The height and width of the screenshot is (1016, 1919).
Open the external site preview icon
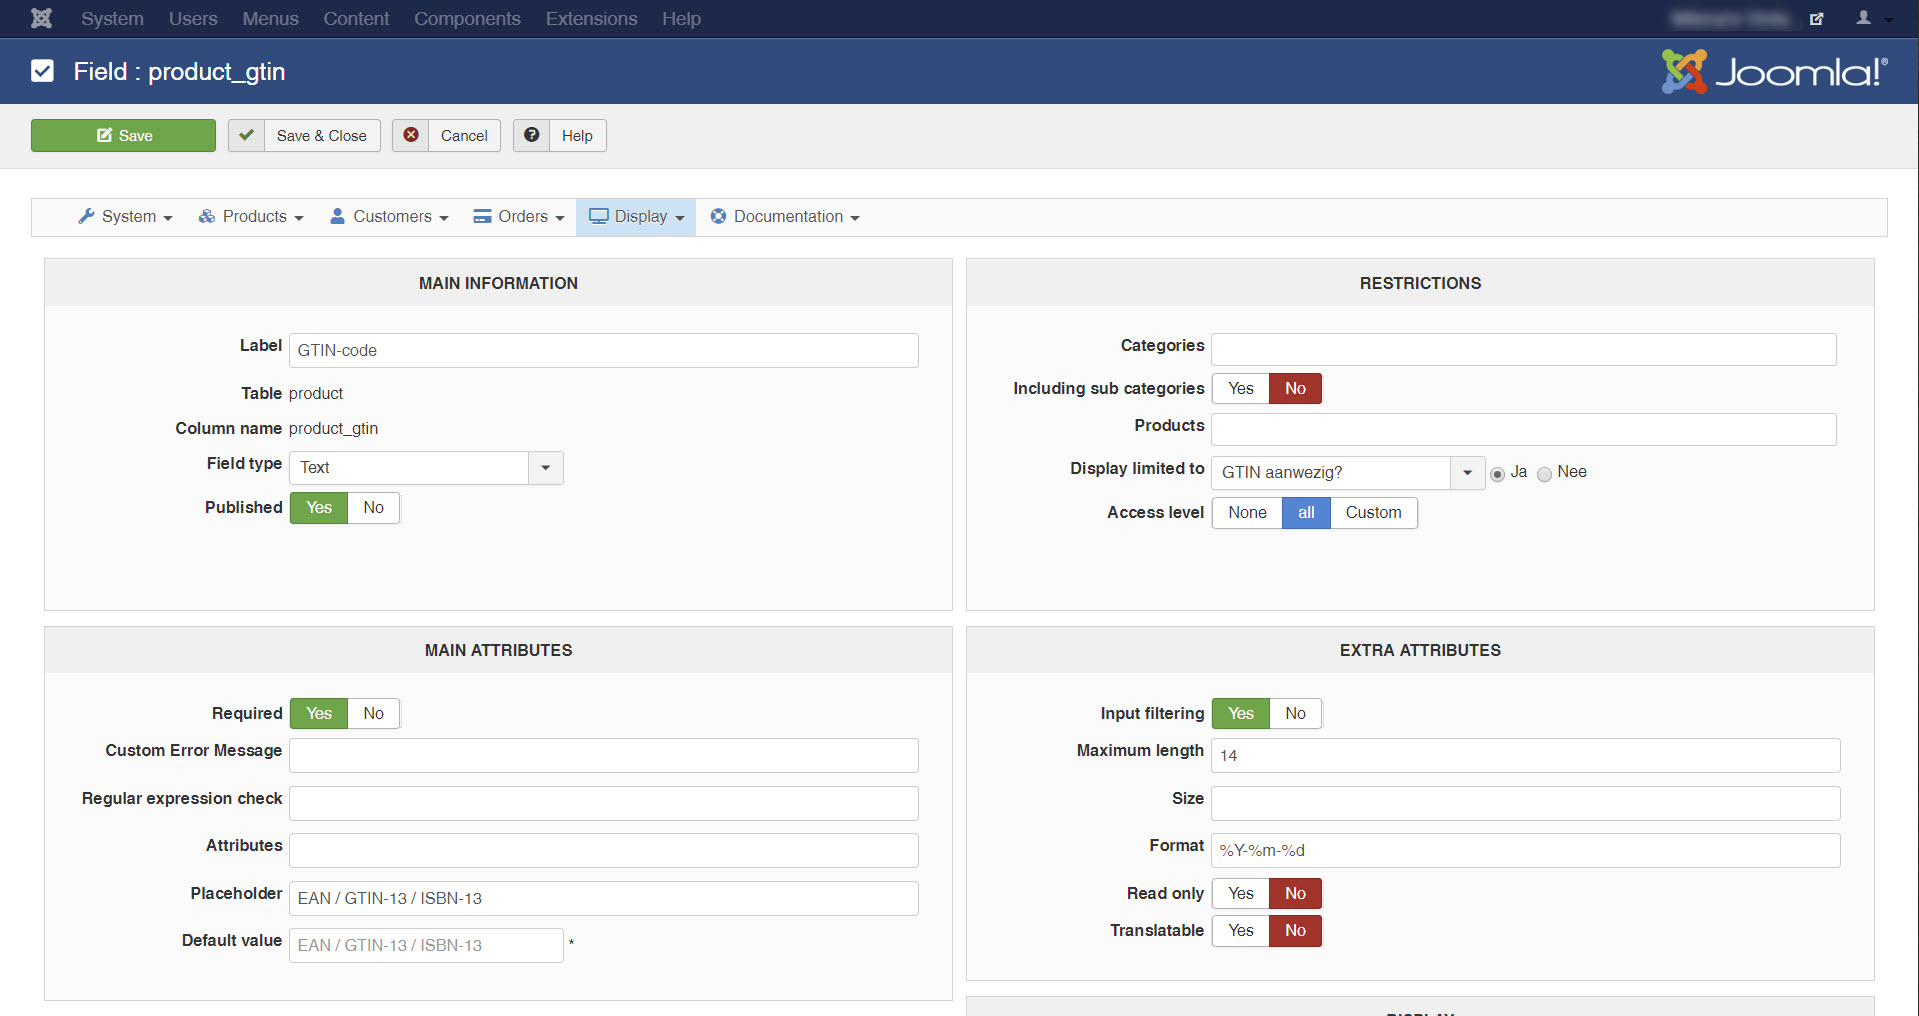(x=1817, y=18)
